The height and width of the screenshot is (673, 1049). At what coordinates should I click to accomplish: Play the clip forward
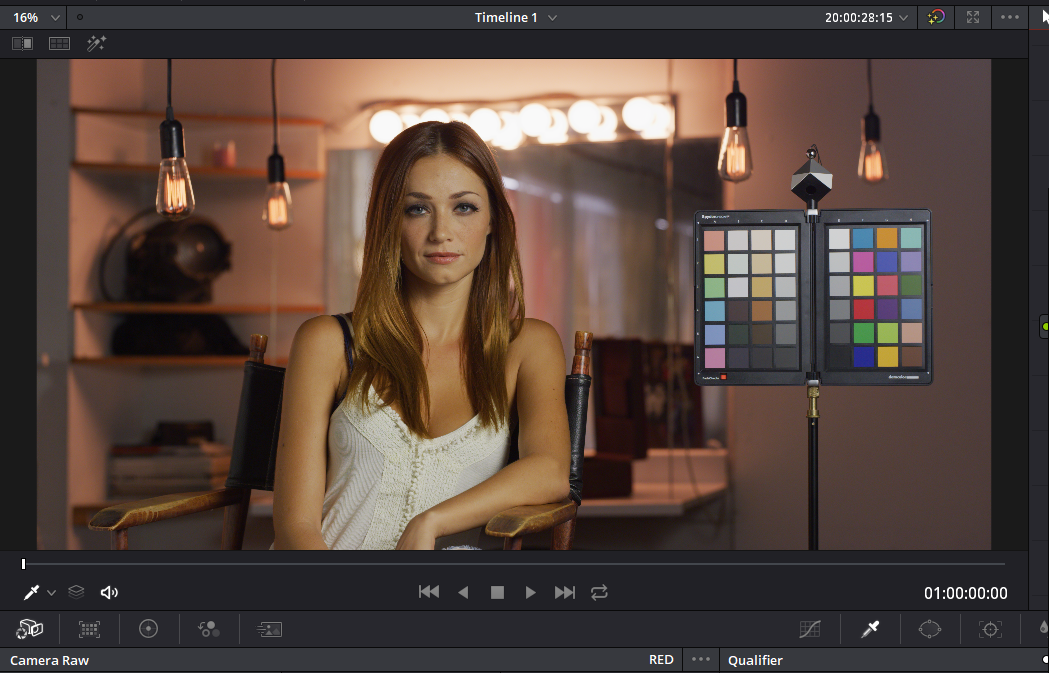(x=531, y=592)
